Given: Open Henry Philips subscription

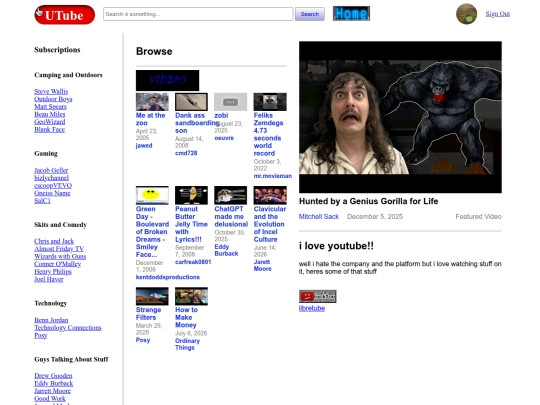Looking at the screenshot, I should tap(53, 271).
